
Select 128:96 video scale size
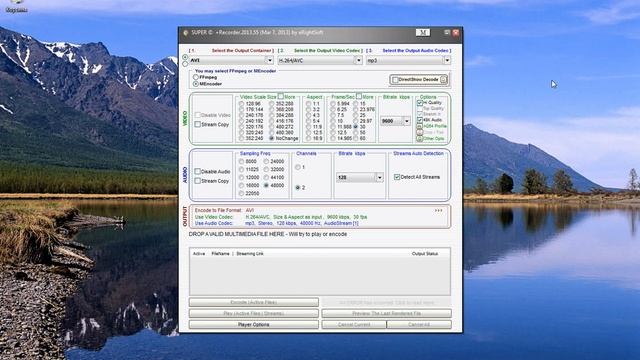pos(242,104)
